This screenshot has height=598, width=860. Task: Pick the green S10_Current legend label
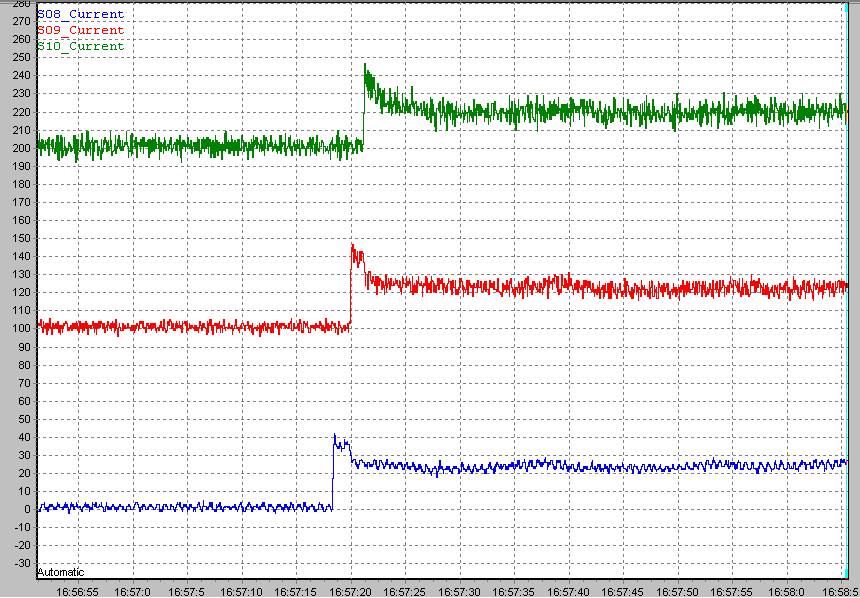[80, 46]
